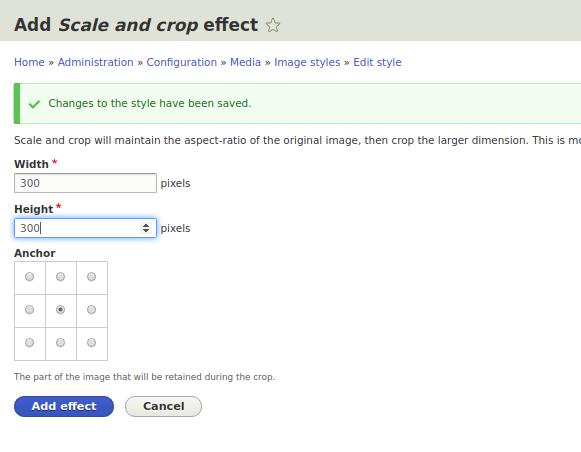Screen dimensions: 581x452
Task: Select the bottom-left anchor radio button
Action: (x=29, y=343)
